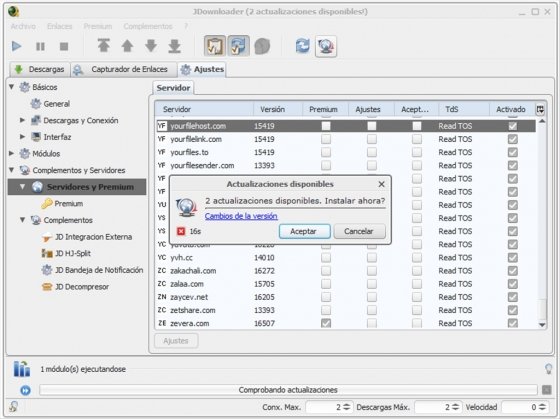Open the Archivo menu
560x419 pixels.
23,26
